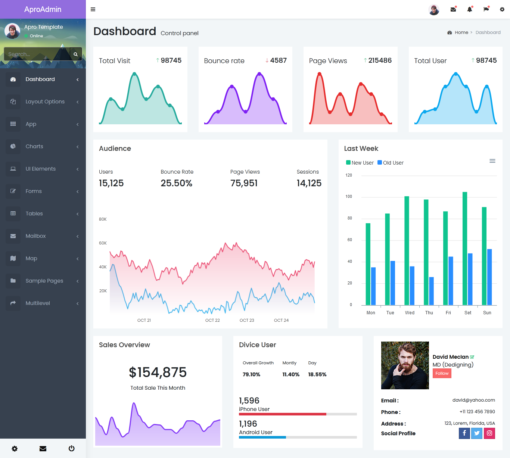Image resolution: width=510 pixels, height=458 pixels.
Task: Click the Total Visit value 98745
Action: pyautogui.click(x=171, y=60)
